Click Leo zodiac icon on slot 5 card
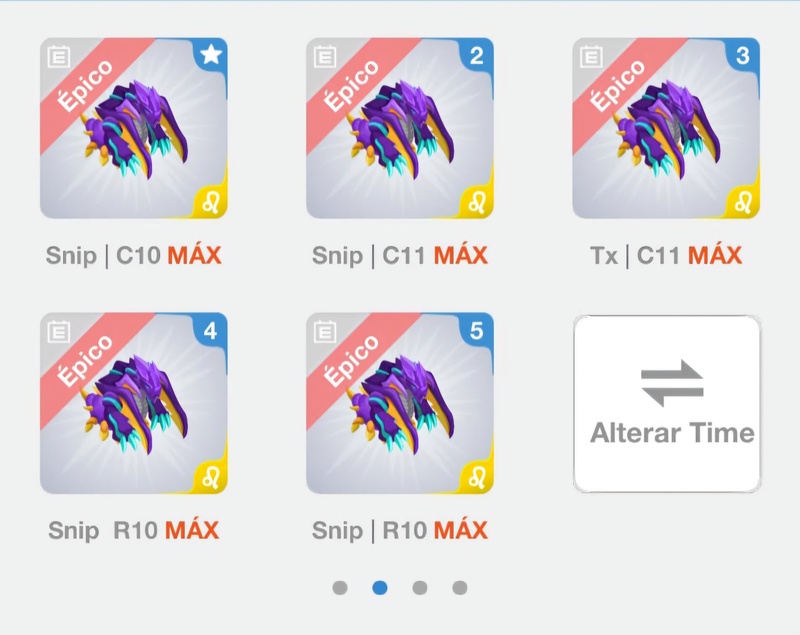This screenshot has width=800, height=635. (x=478, y=477)
